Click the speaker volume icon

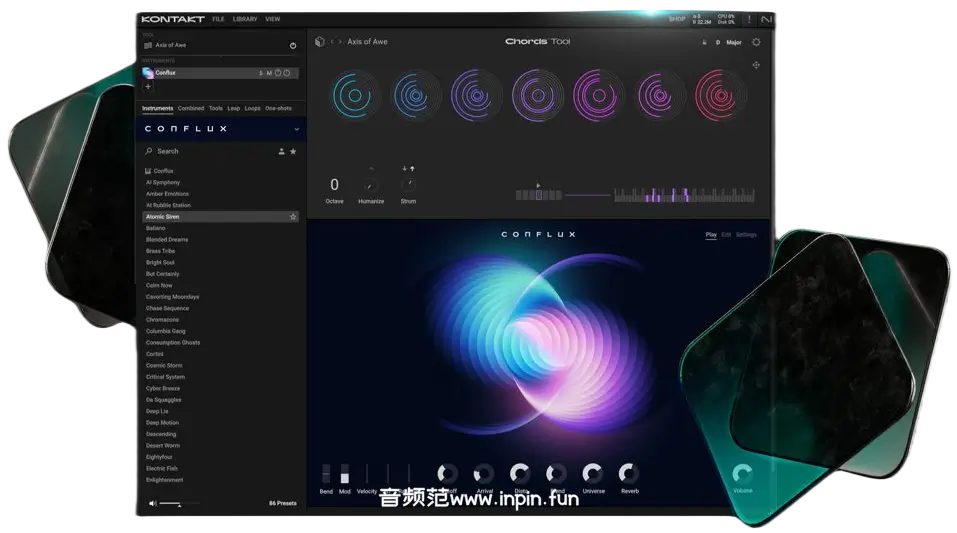(x=153, y=504)
